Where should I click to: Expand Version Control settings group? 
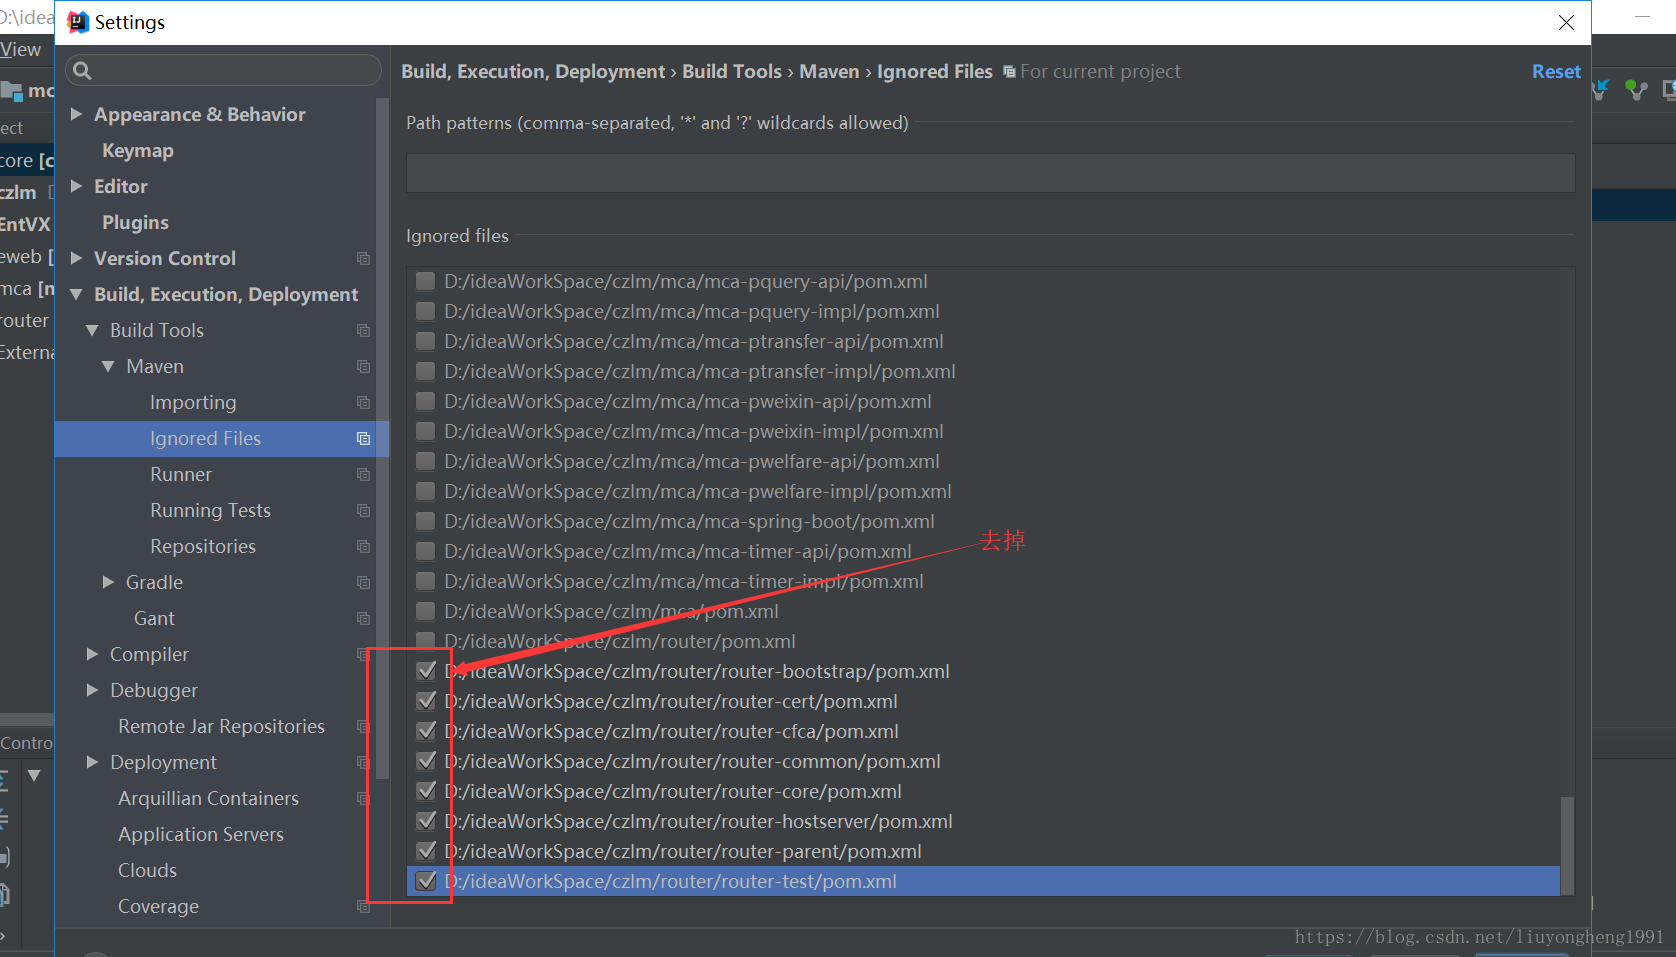coord(76,258)
